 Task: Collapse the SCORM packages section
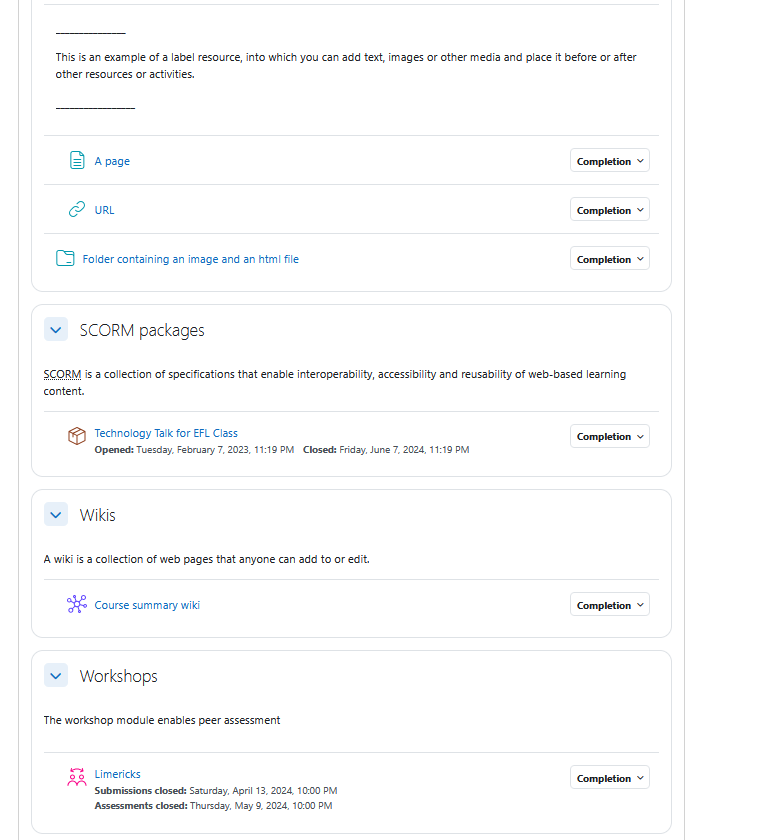[x=56, y=329]
